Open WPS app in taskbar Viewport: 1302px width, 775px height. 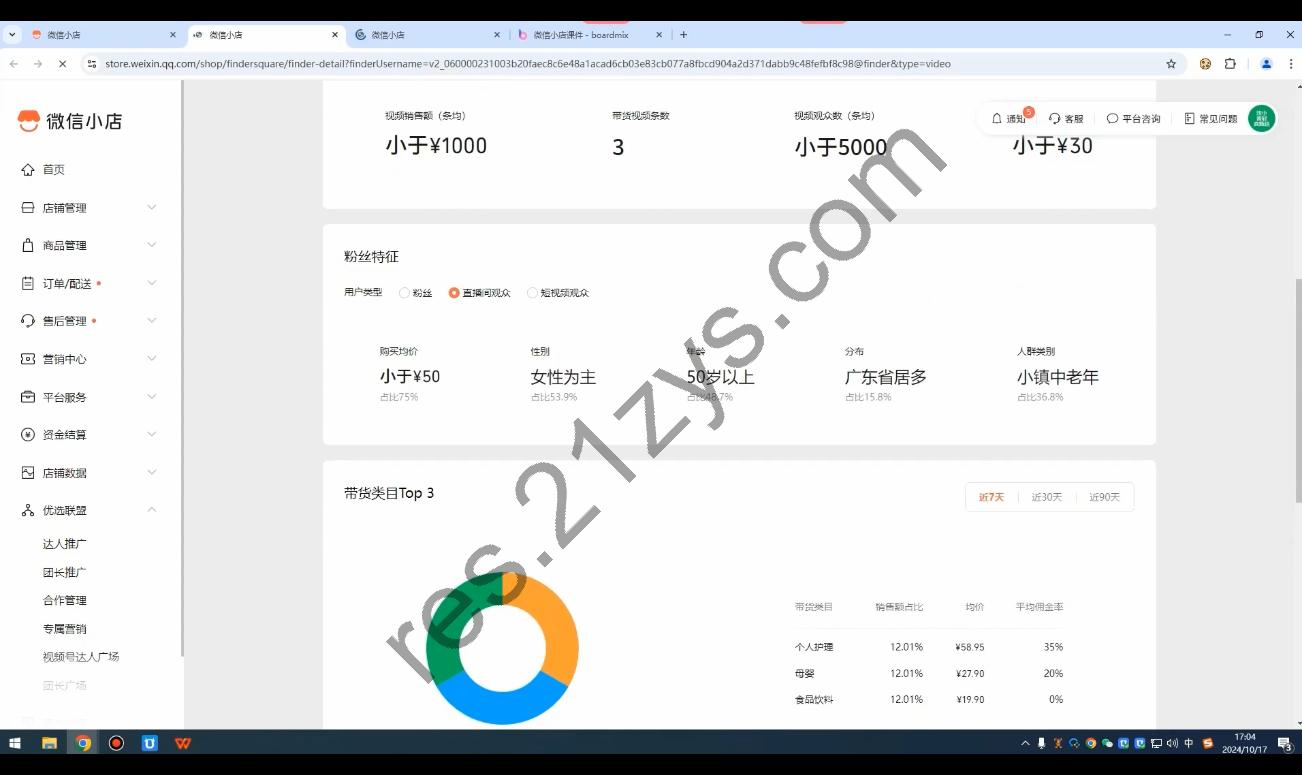(183, 743)
